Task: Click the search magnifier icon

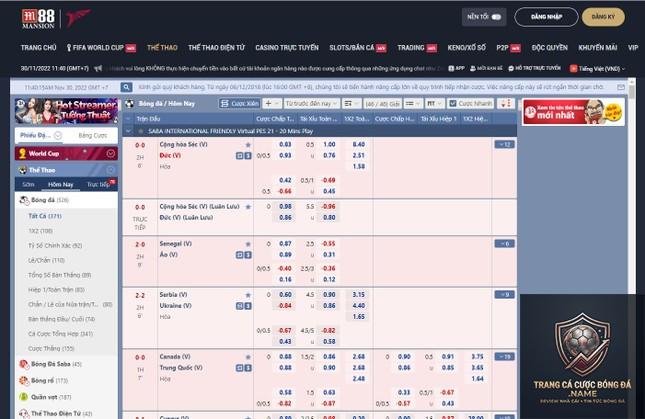Action: point(126,87)
